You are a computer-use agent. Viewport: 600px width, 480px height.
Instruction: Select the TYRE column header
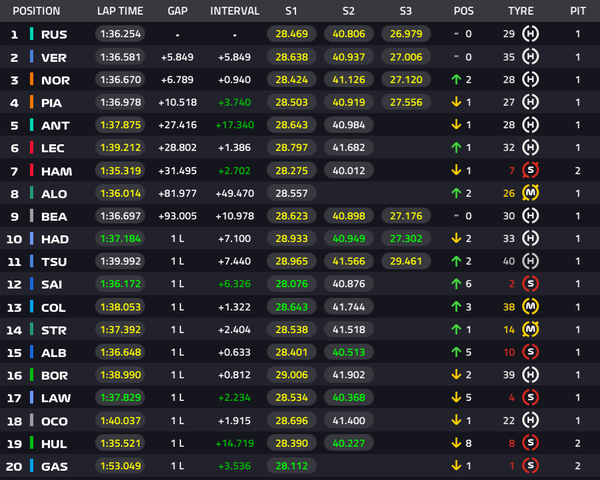521,11
